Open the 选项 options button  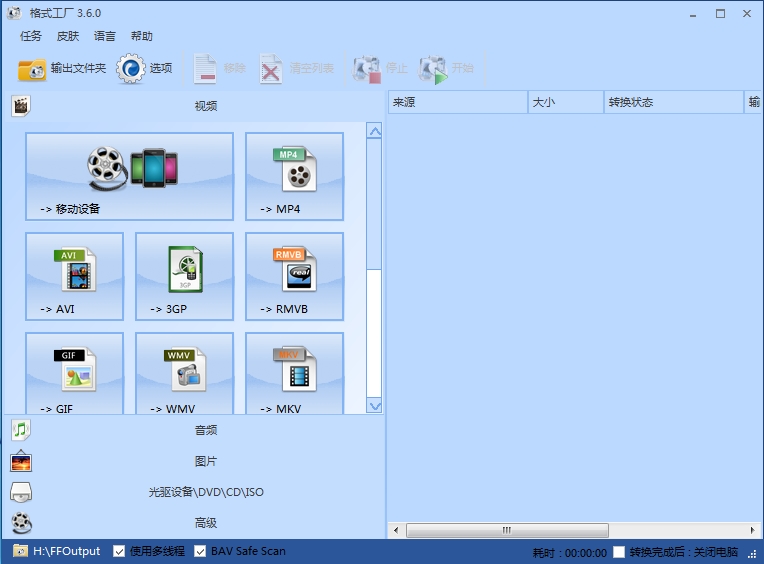click(145, 69)
